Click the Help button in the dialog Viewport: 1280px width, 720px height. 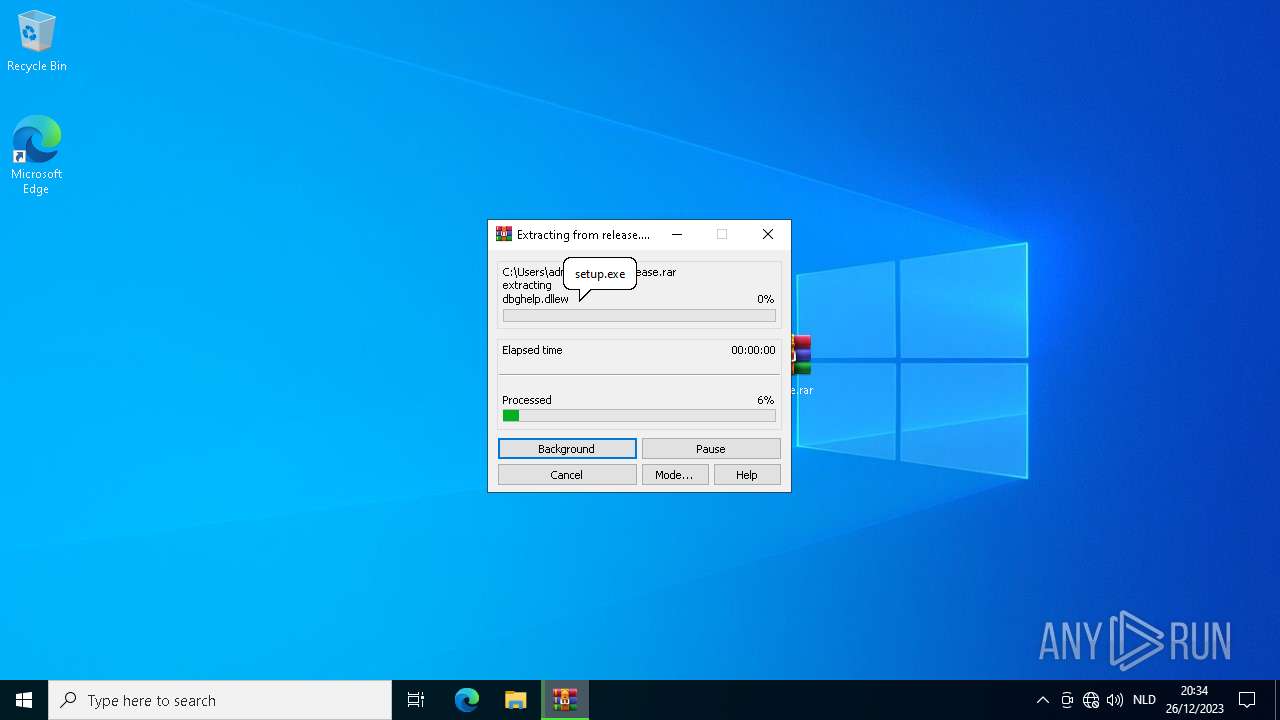click(x=747, y=475)
